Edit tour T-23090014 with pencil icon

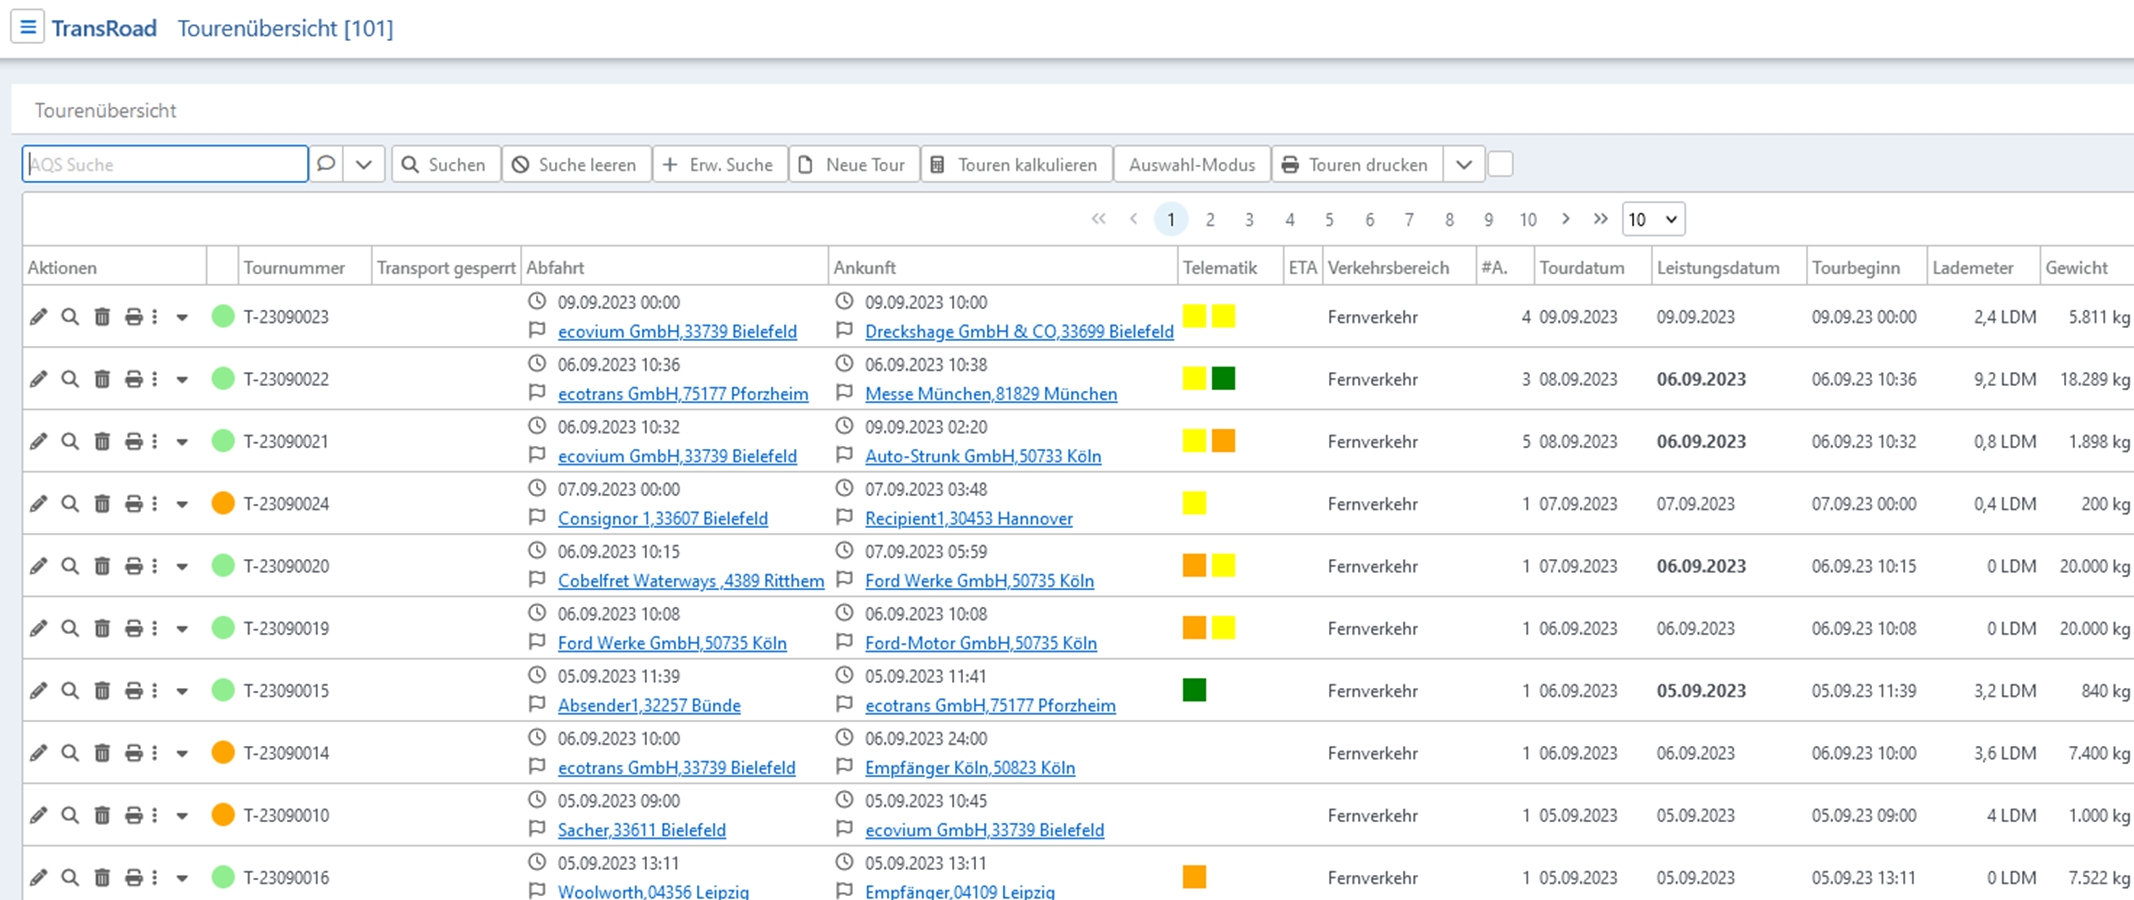(x=38, y=753)
